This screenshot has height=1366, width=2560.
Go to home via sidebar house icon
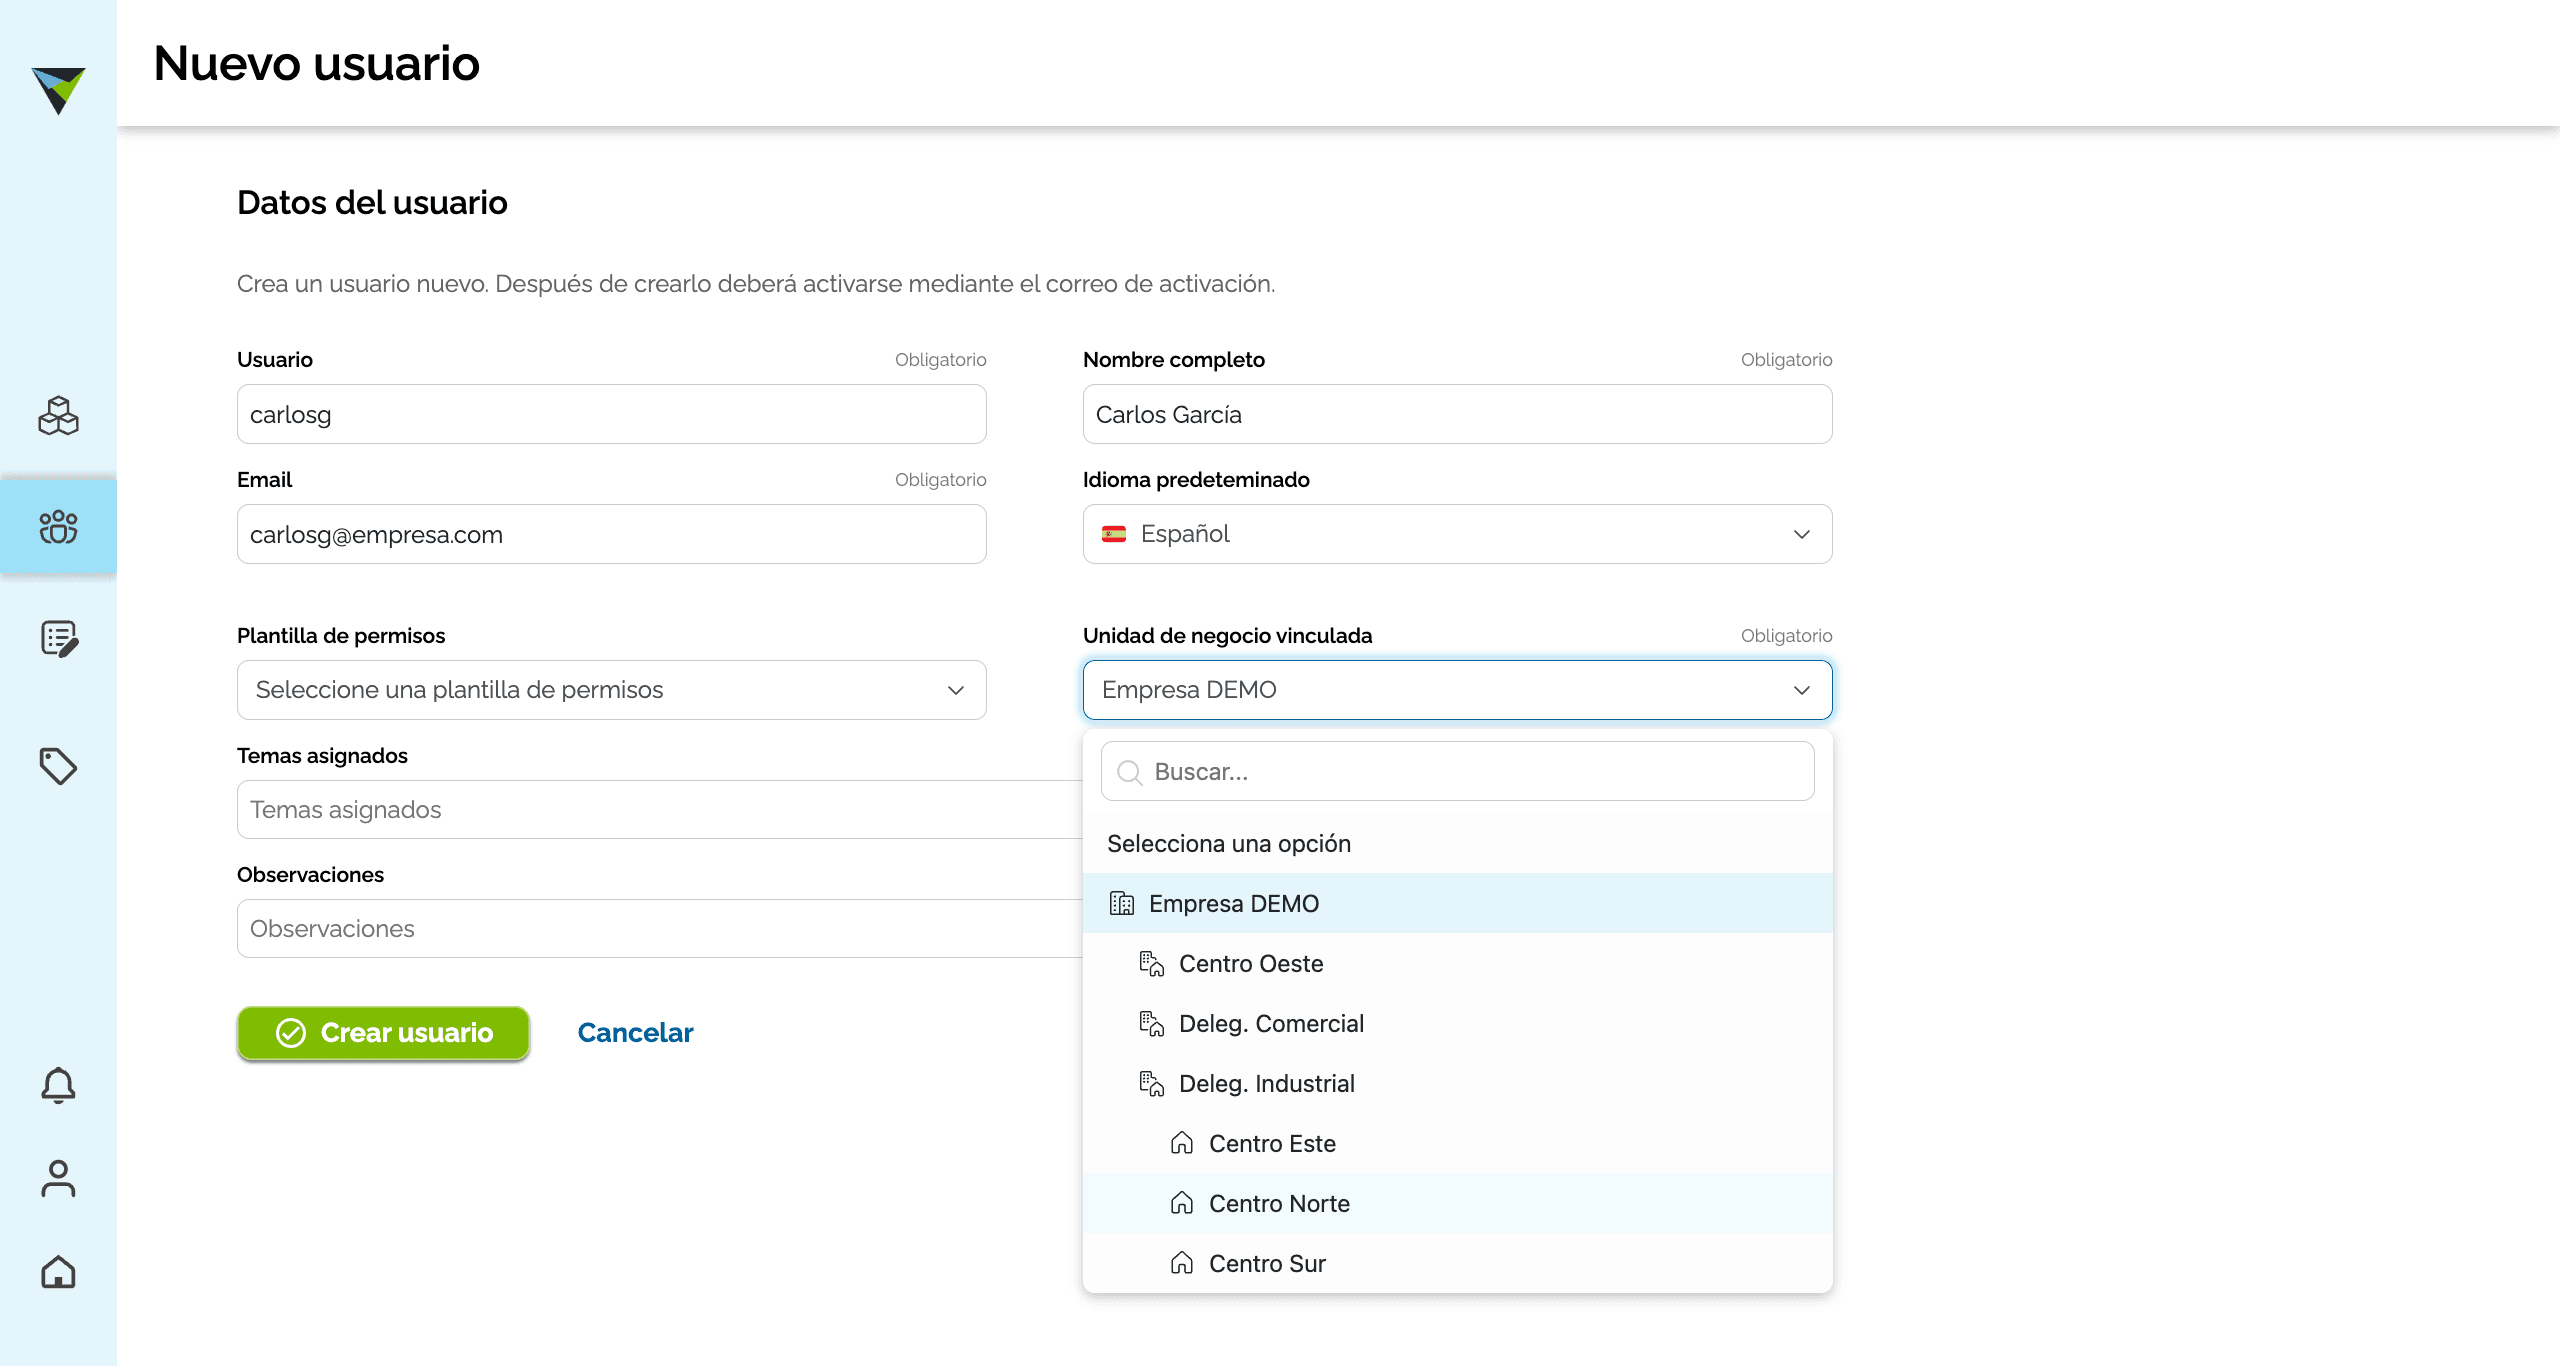tap(58, 1272)
